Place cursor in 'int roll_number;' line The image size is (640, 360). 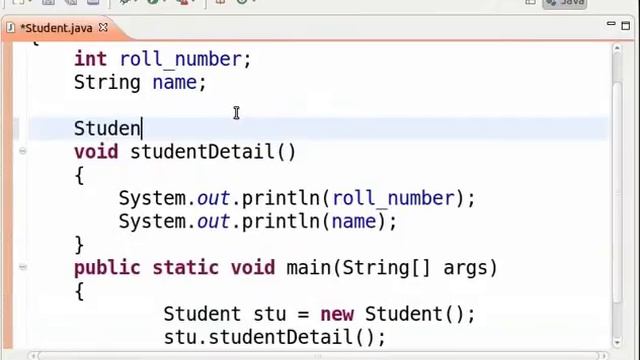tap(162, 59)
